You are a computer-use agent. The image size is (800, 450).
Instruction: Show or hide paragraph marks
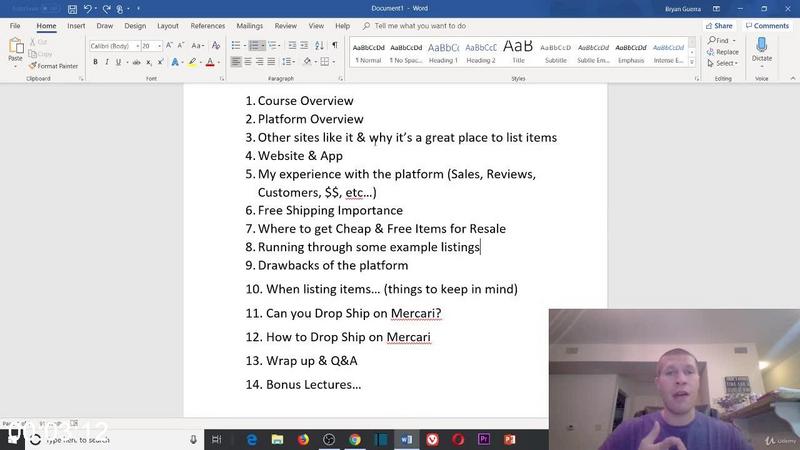coord(335,45)
